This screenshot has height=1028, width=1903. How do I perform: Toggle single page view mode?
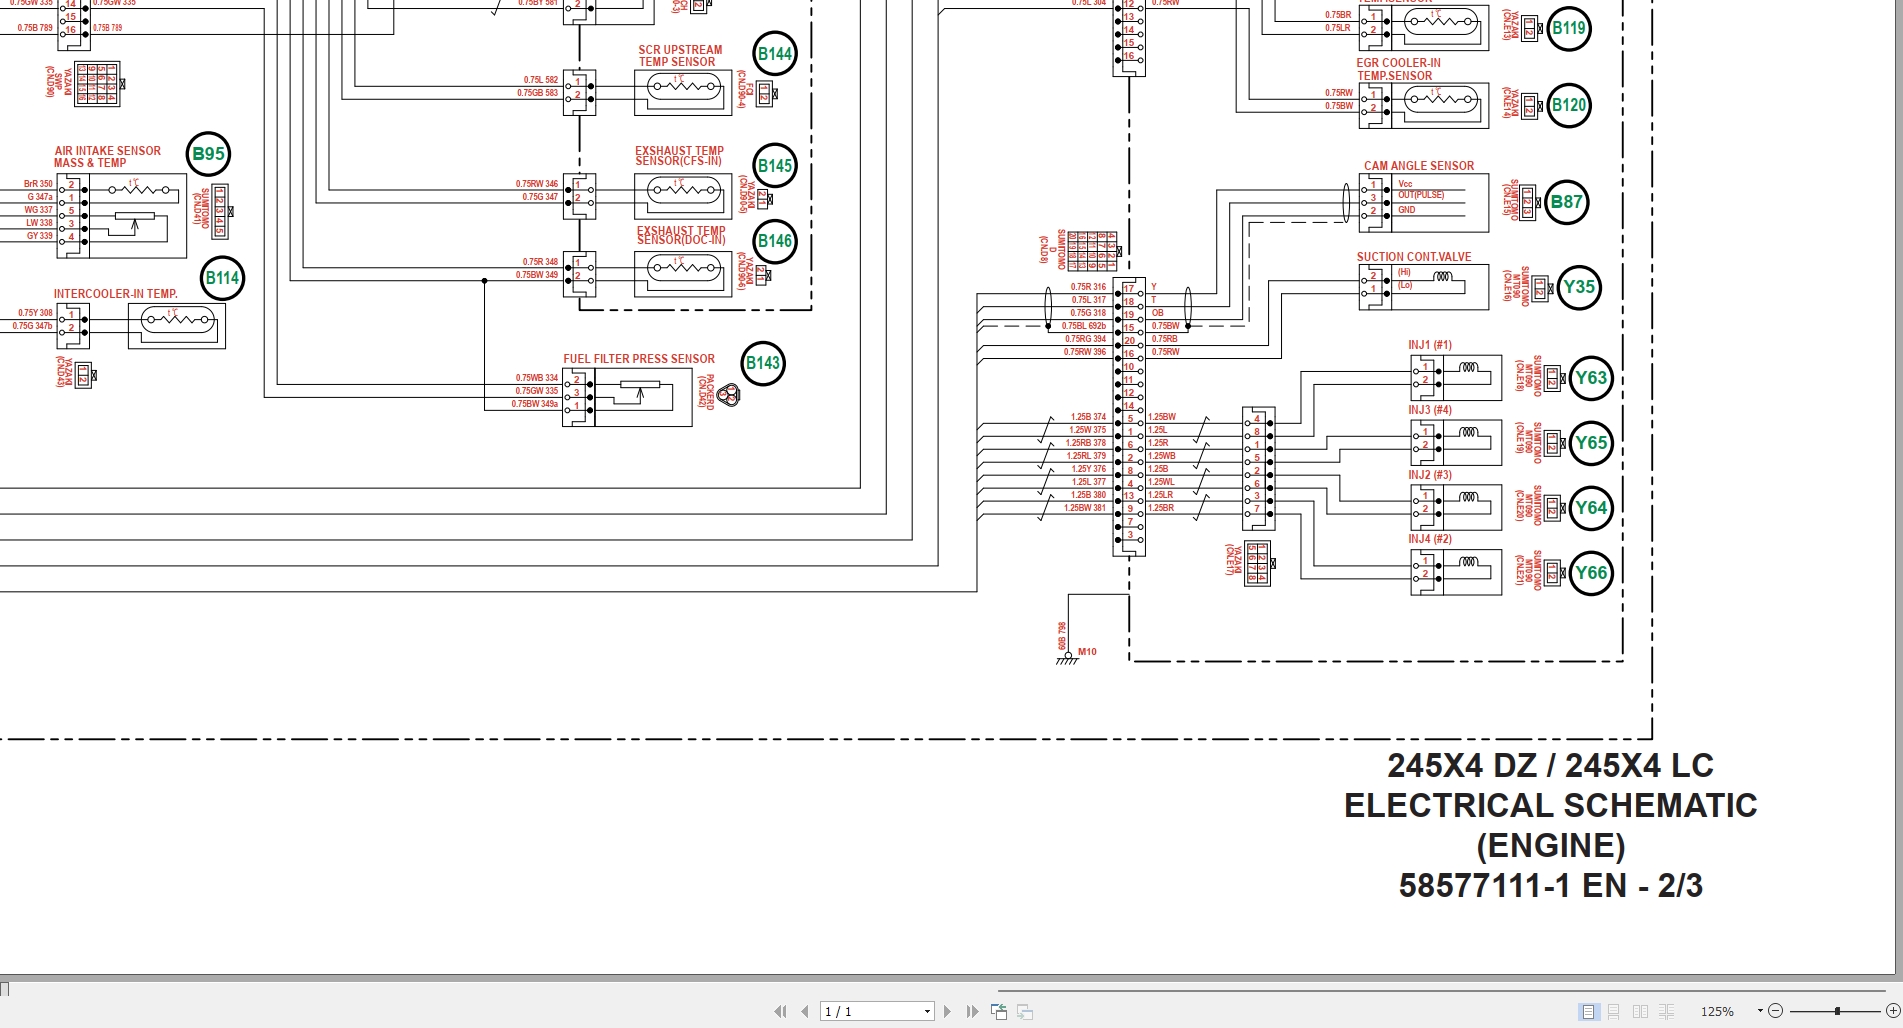click(1588, 1011)
